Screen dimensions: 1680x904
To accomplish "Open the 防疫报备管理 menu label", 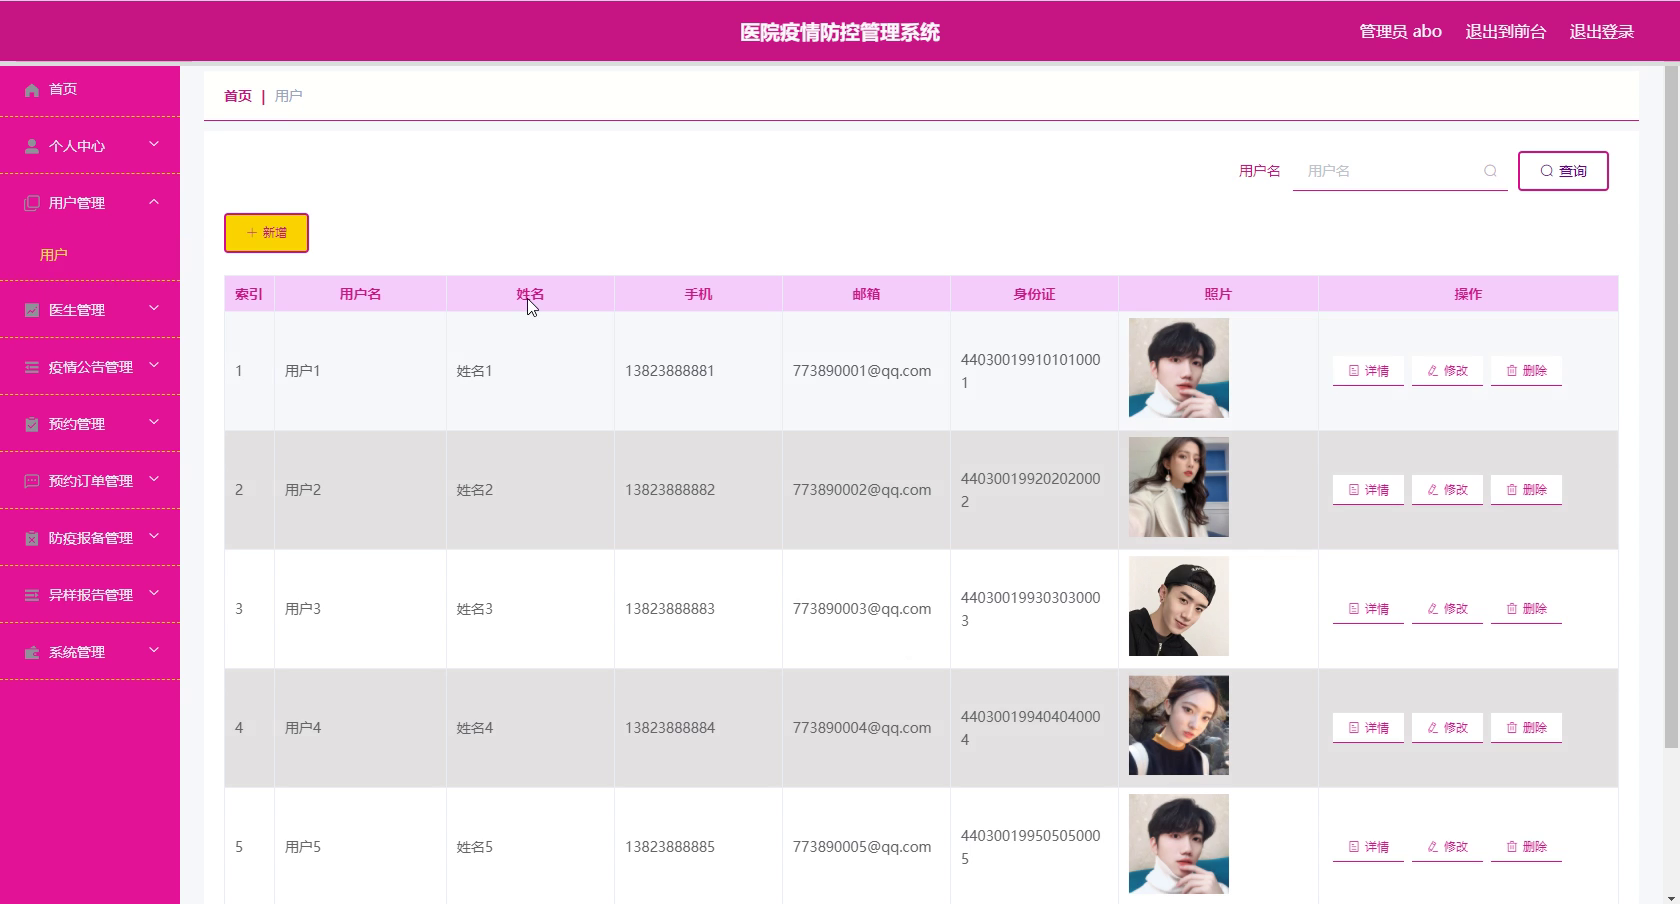I will click(x=91, y=538).
